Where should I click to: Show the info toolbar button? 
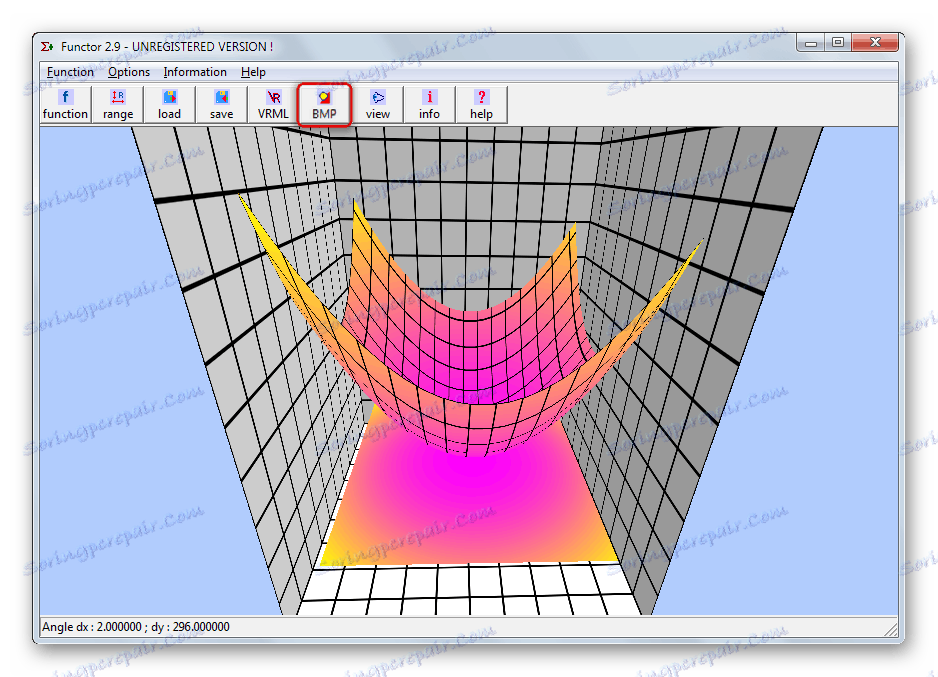(x=430, y=105)
